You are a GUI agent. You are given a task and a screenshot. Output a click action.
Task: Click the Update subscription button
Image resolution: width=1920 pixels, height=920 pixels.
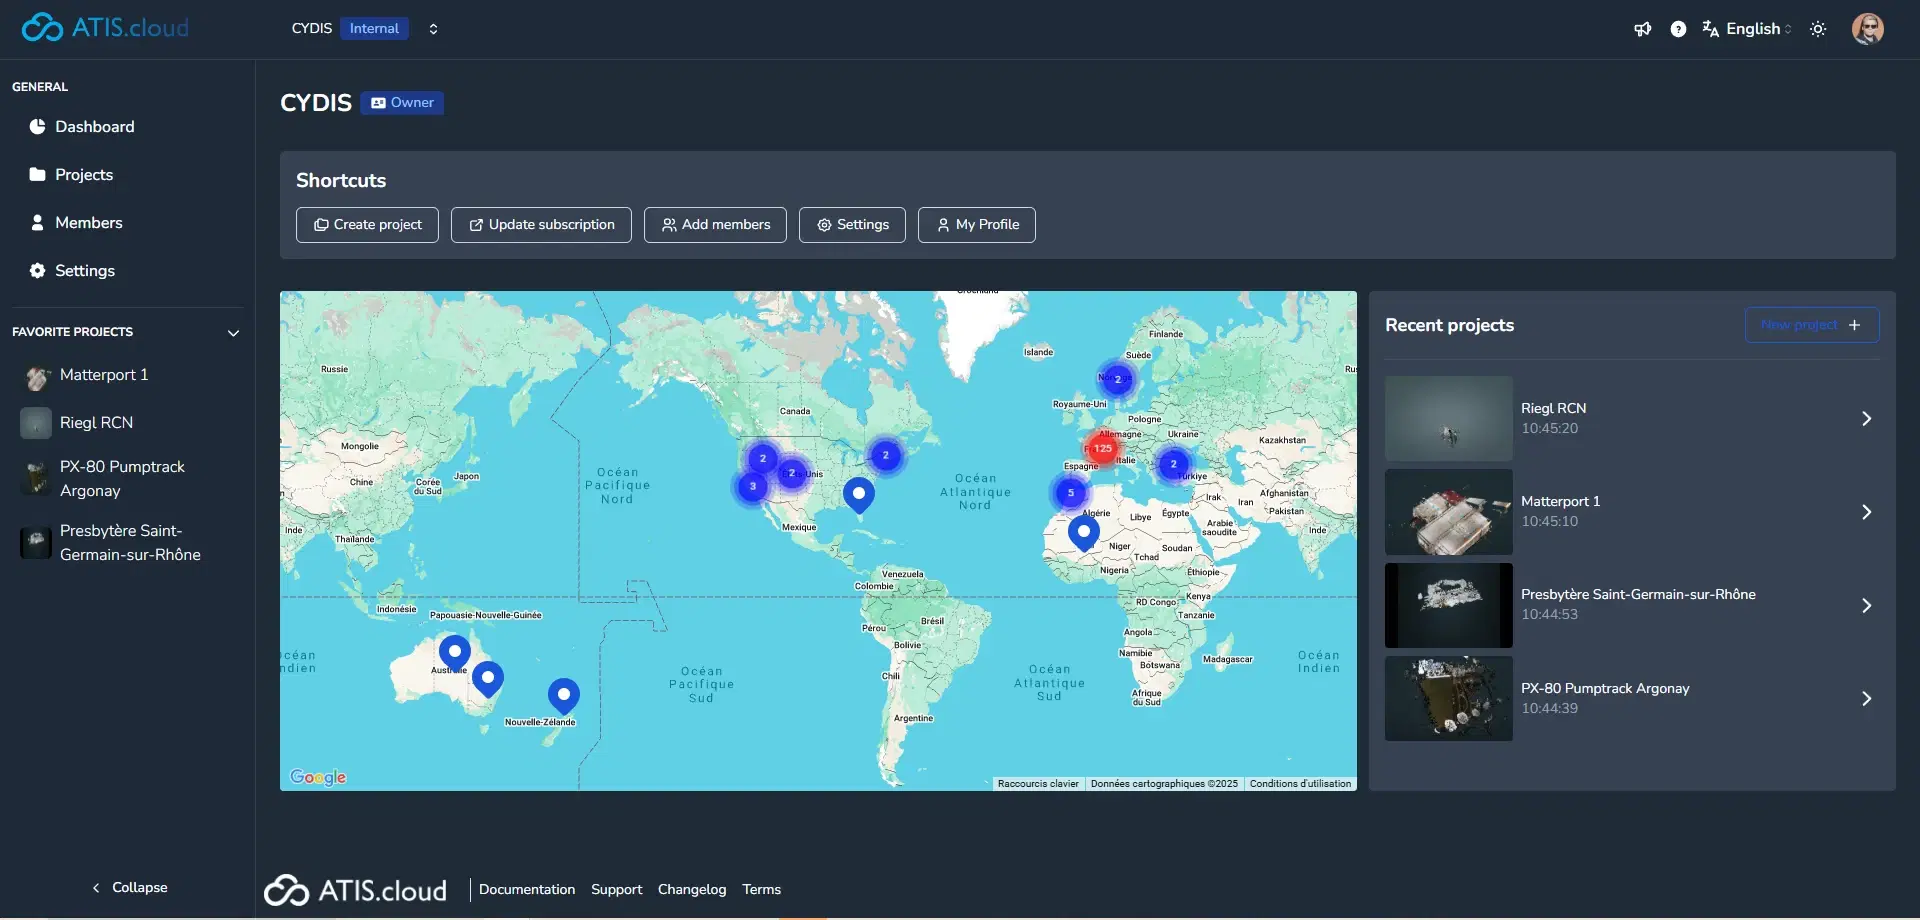[541, 225]
